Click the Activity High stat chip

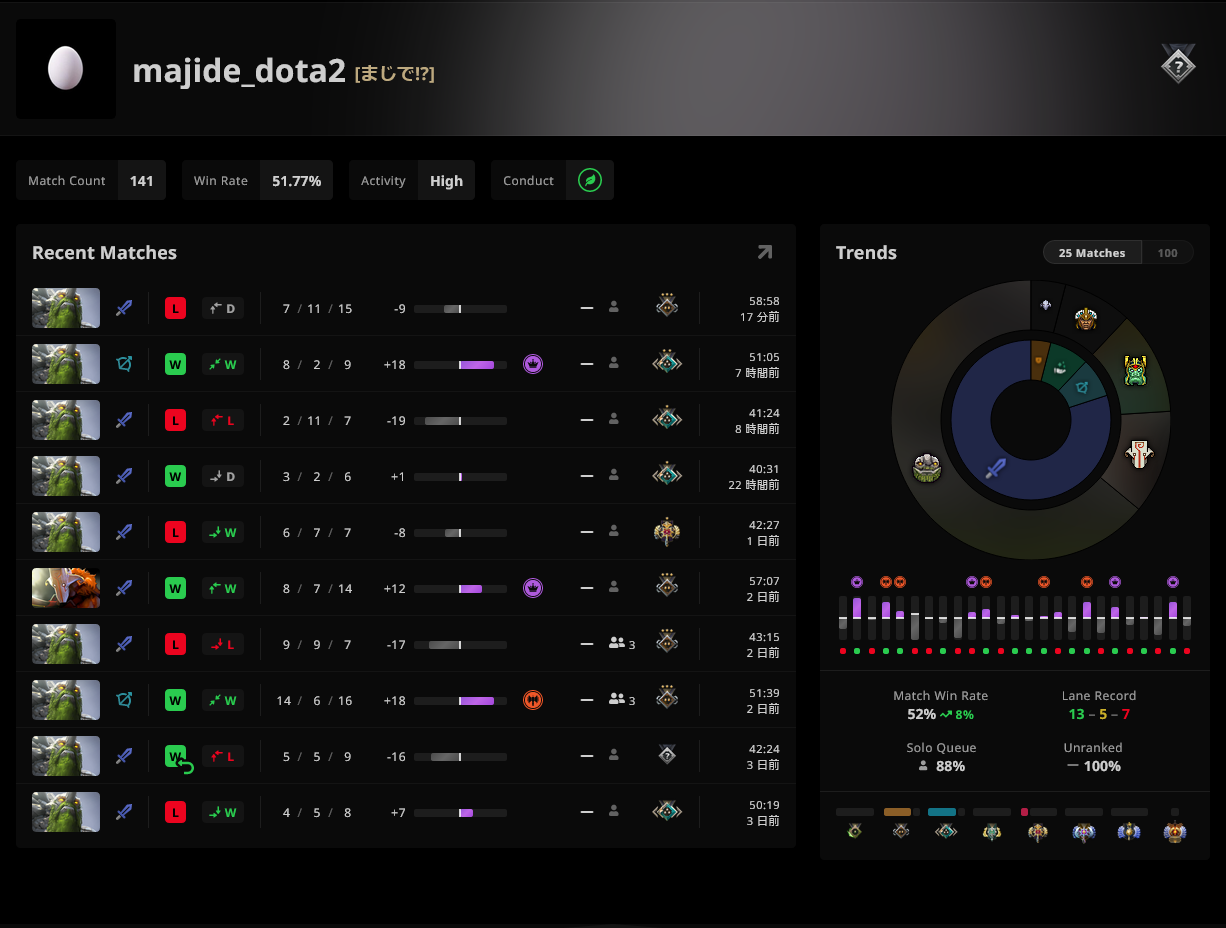(x=412, y=181)
